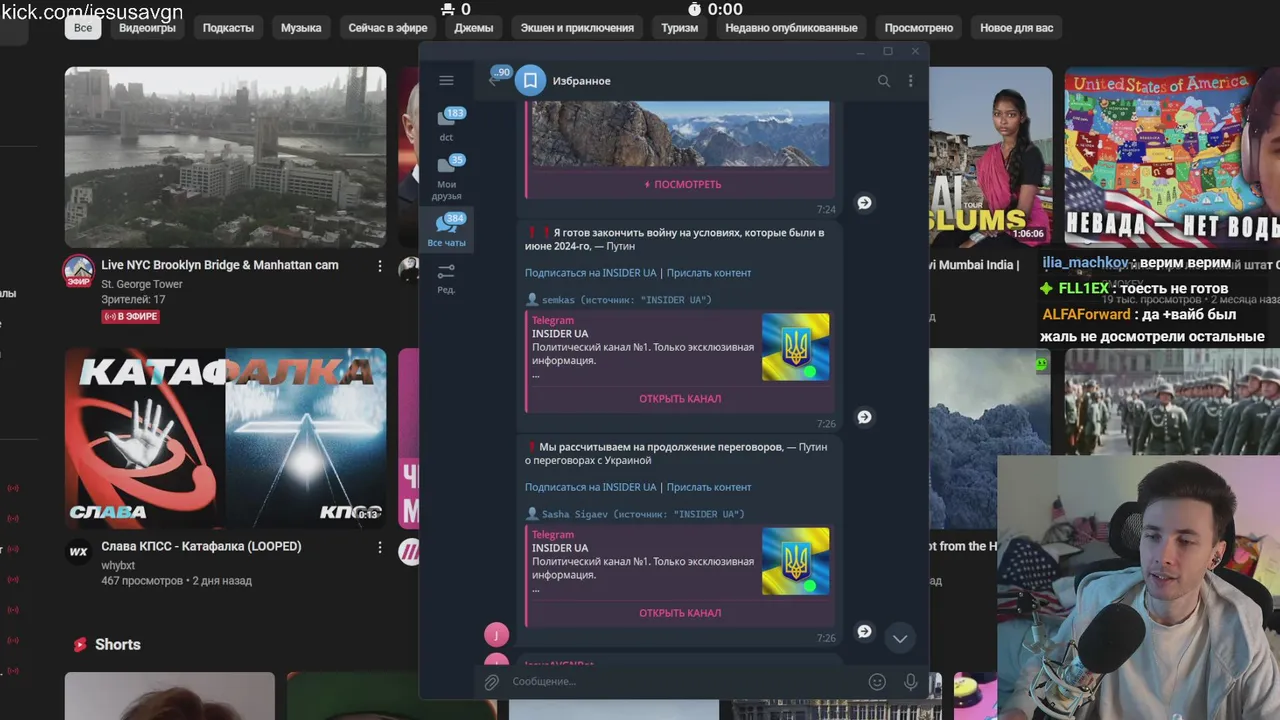Open the SLUMS Mumbai video thumbnail
Viewport: 1280px width, 720px height.
(x=990, y=157)
